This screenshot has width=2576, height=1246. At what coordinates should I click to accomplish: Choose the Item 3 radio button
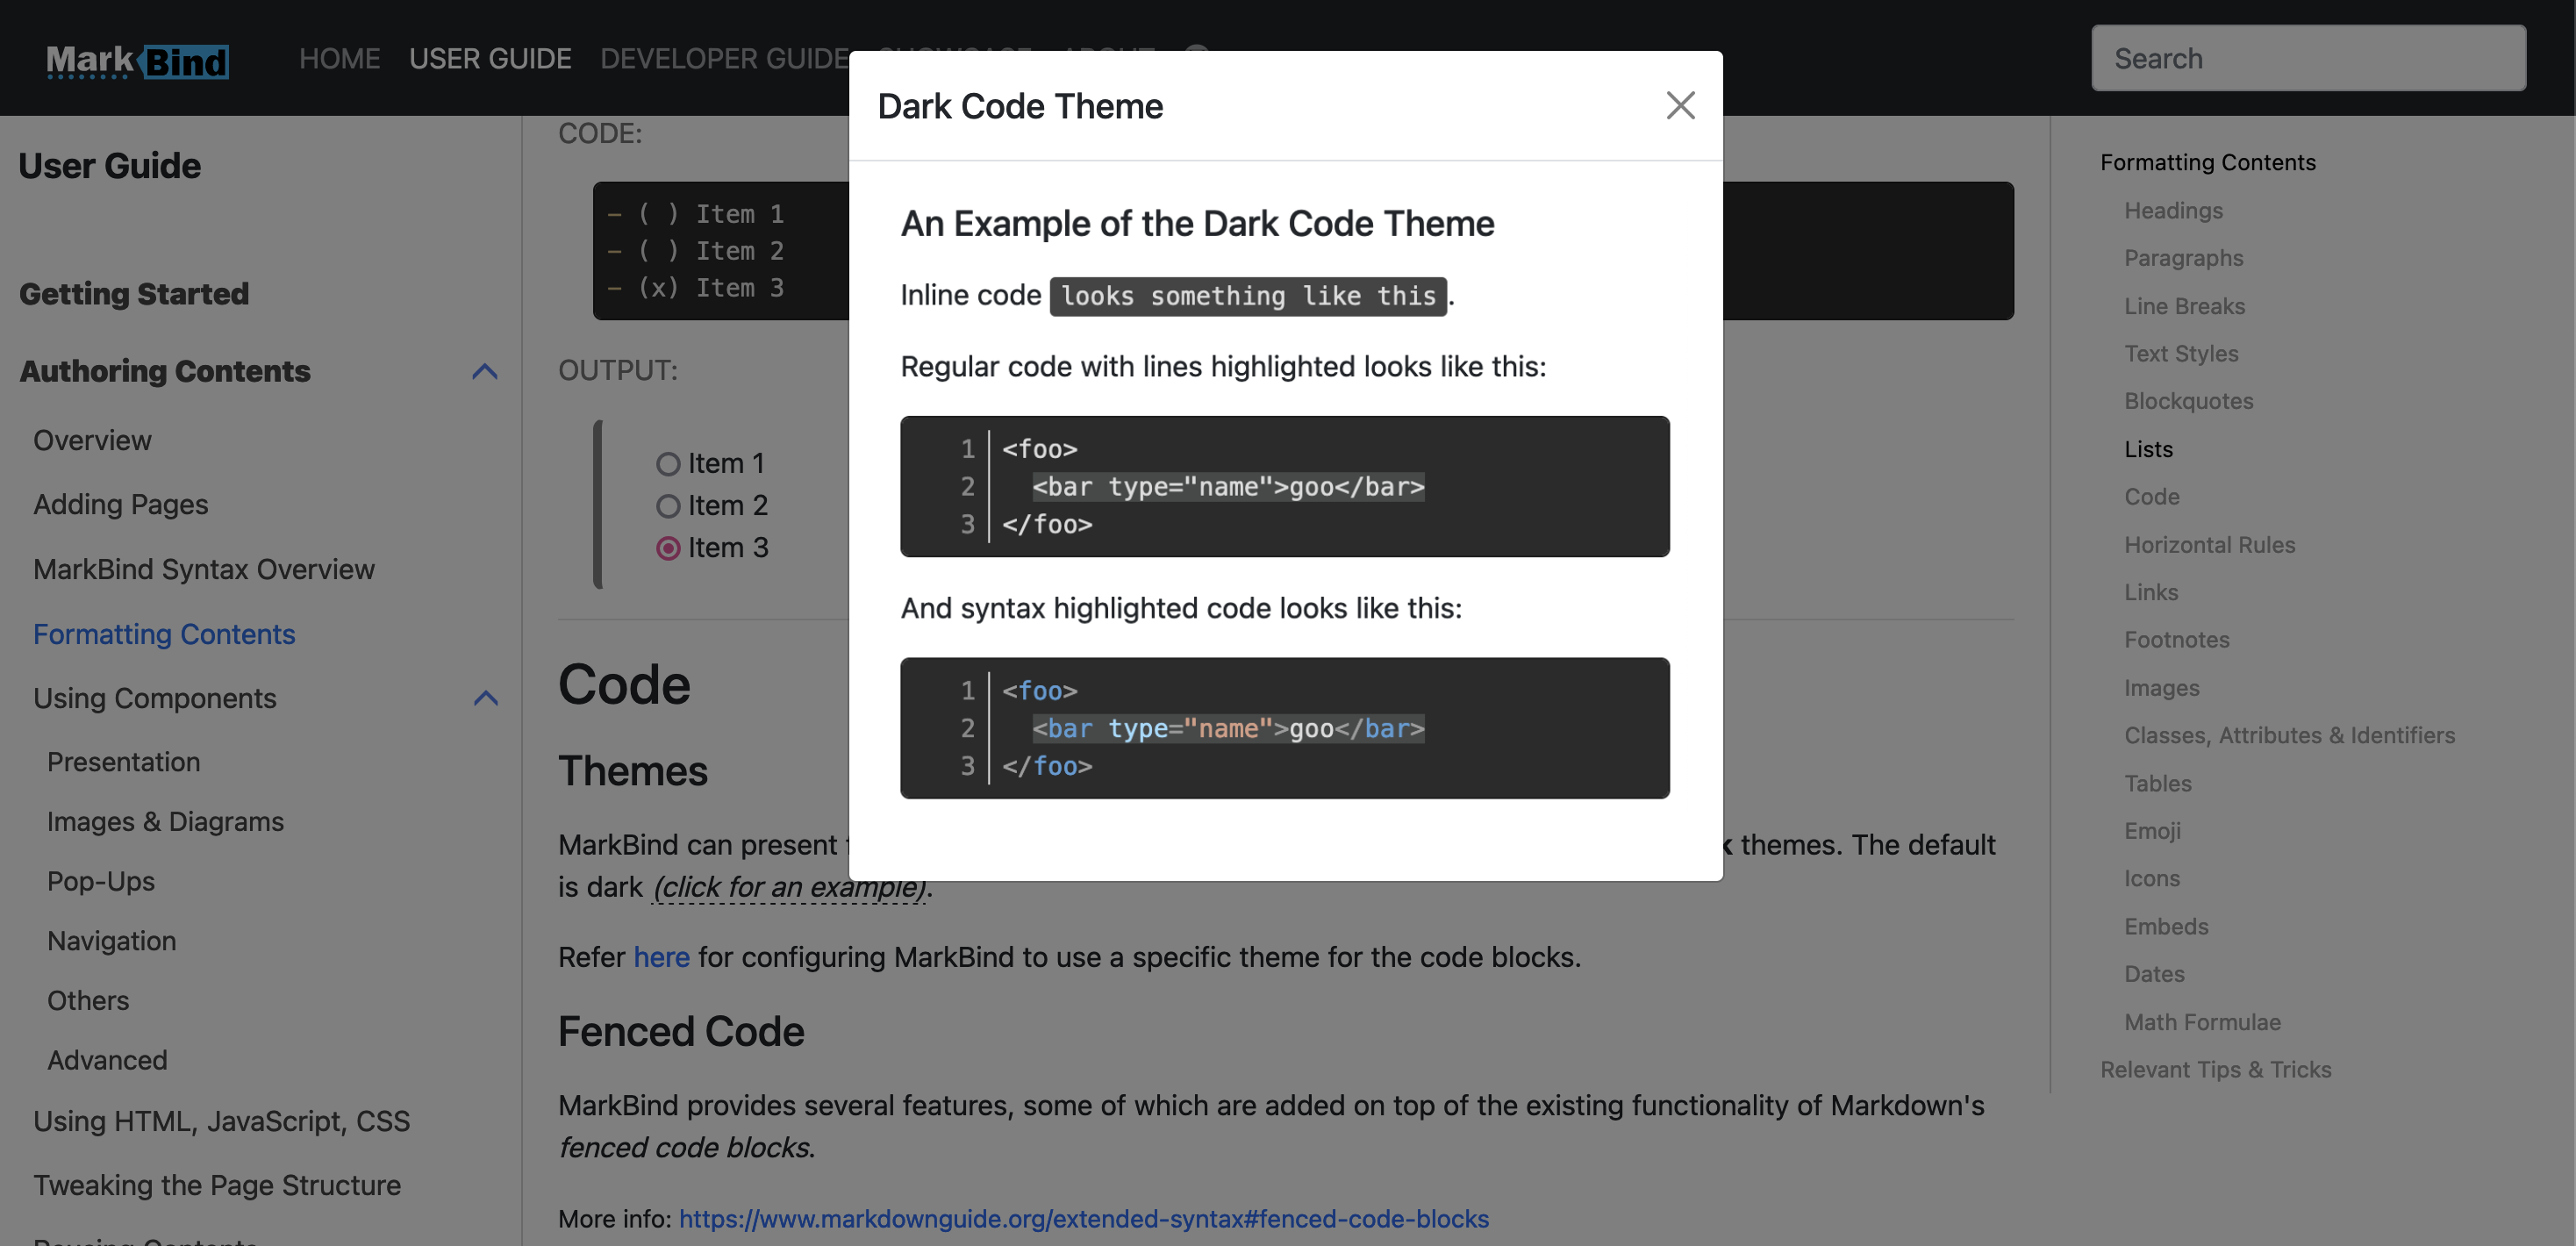tap(668, 547)
